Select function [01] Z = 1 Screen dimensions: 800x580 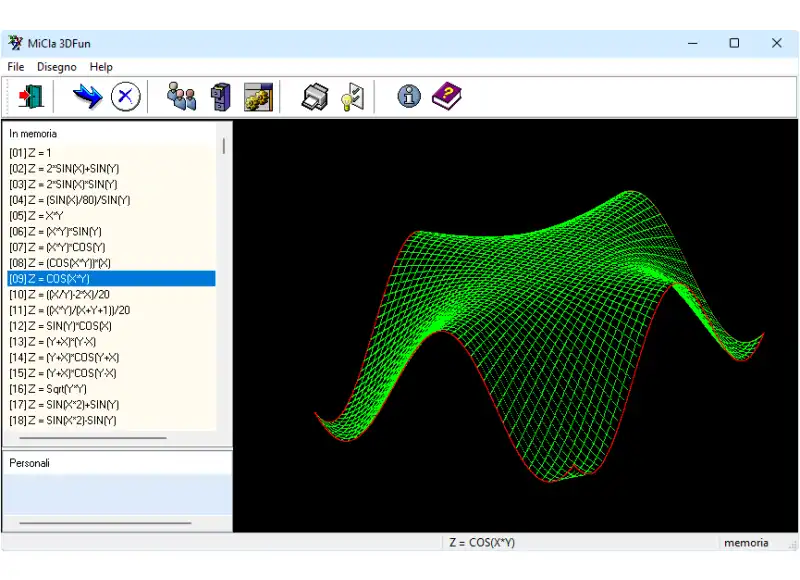[111, 153]
